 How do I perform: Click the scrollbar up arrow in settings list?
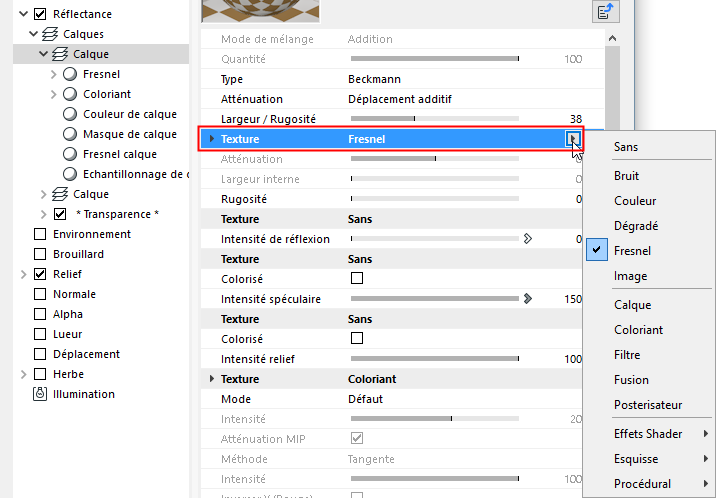pyautogui.click(x=612, y=38)
